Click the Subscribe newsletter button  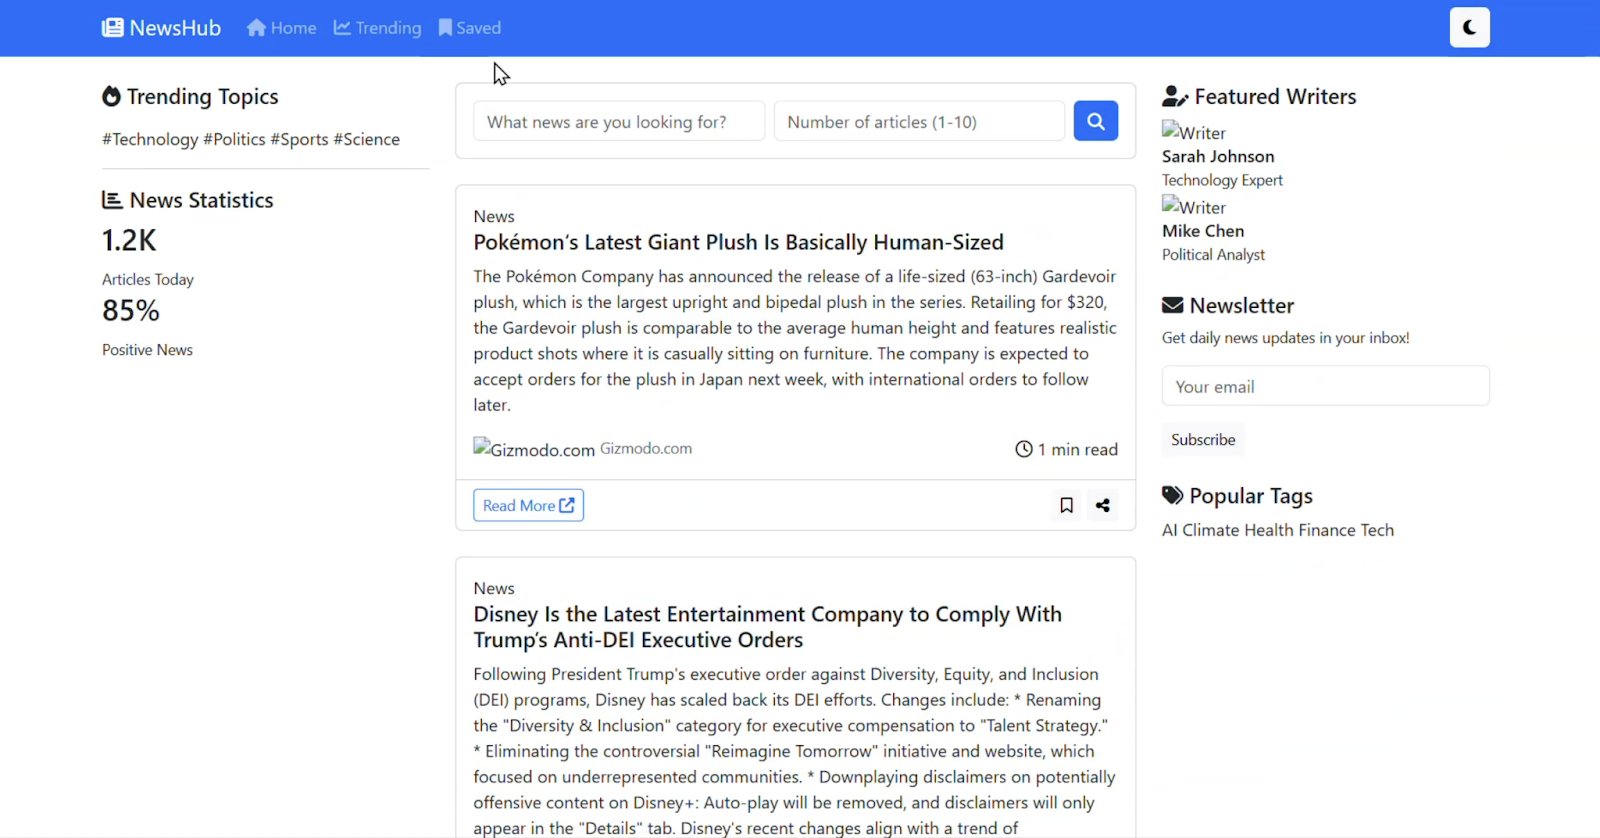tap(1203, 439)
